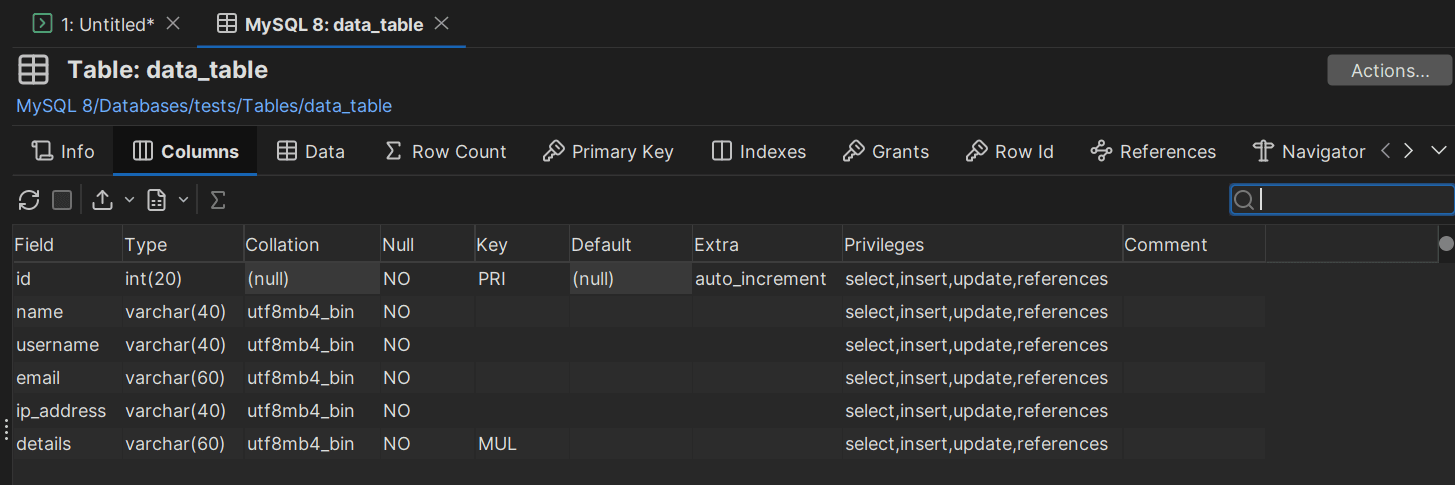This screenshot has height=485, width=1455.
Task: Click the grey dot above the scrollbar
Action: pyautogui.click(x=1446, y=243)
